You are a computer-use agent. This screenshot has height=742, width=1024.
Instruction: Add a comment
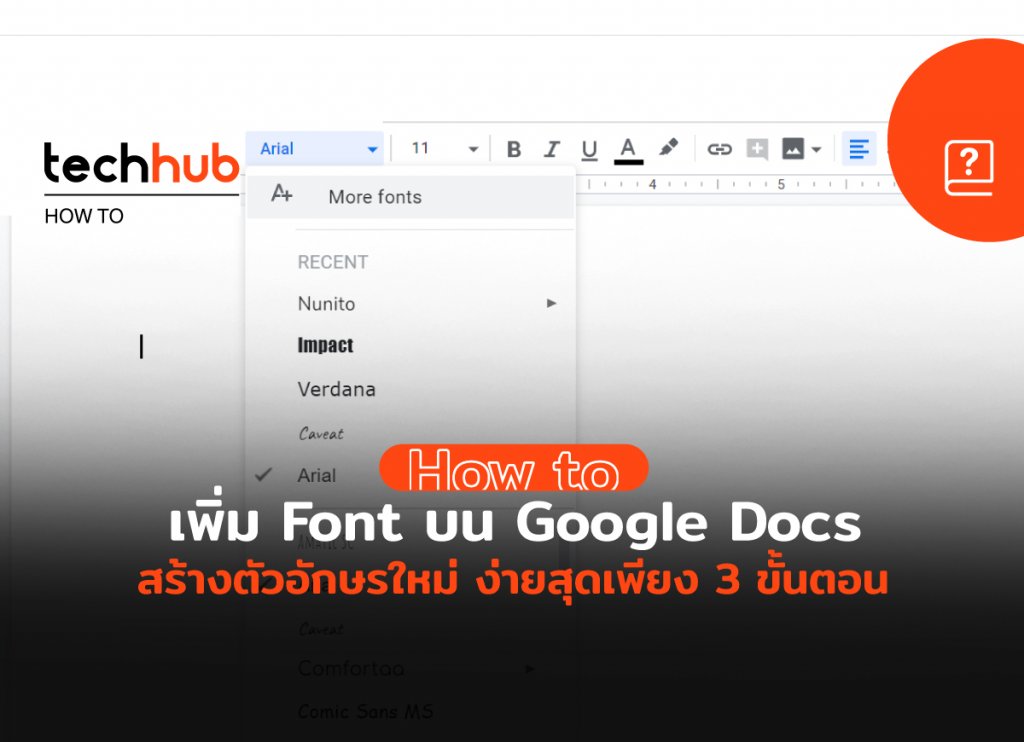point(757,148)
